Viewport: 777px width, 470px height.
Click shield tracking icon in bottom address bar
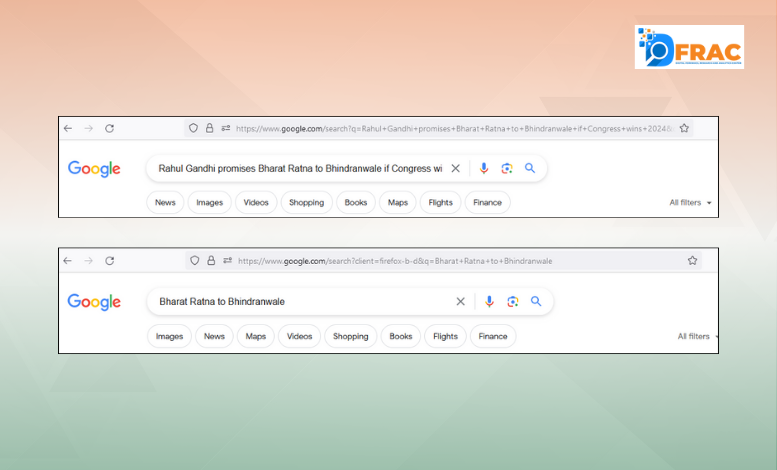point(195,260)
